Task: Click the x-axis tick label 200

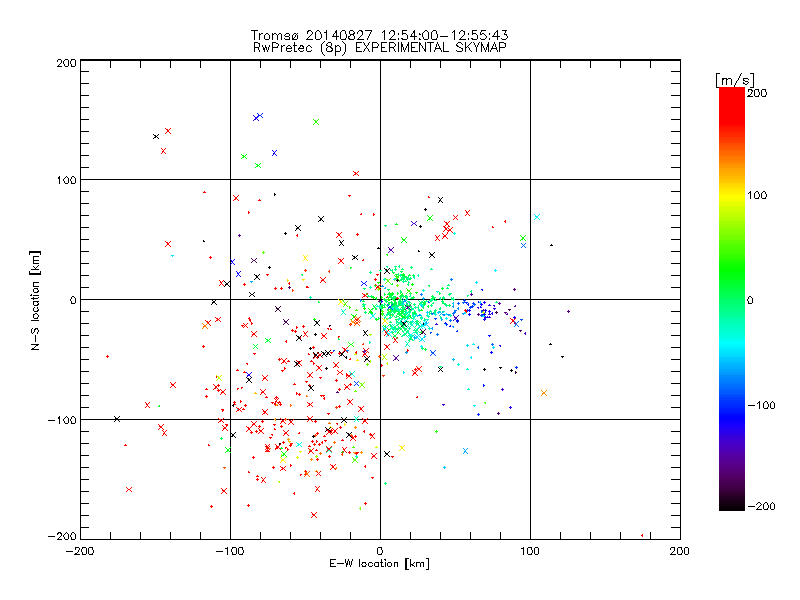Action: tap(680, 551)
